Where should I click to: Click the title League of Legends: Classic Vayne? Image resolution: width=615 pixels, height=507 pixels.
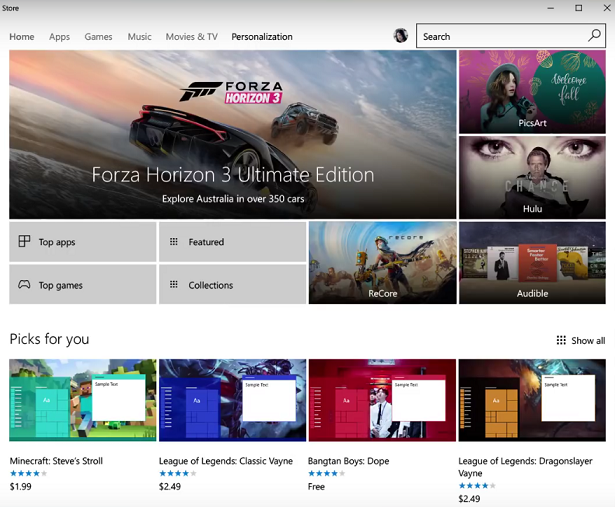tap(226, 461)
